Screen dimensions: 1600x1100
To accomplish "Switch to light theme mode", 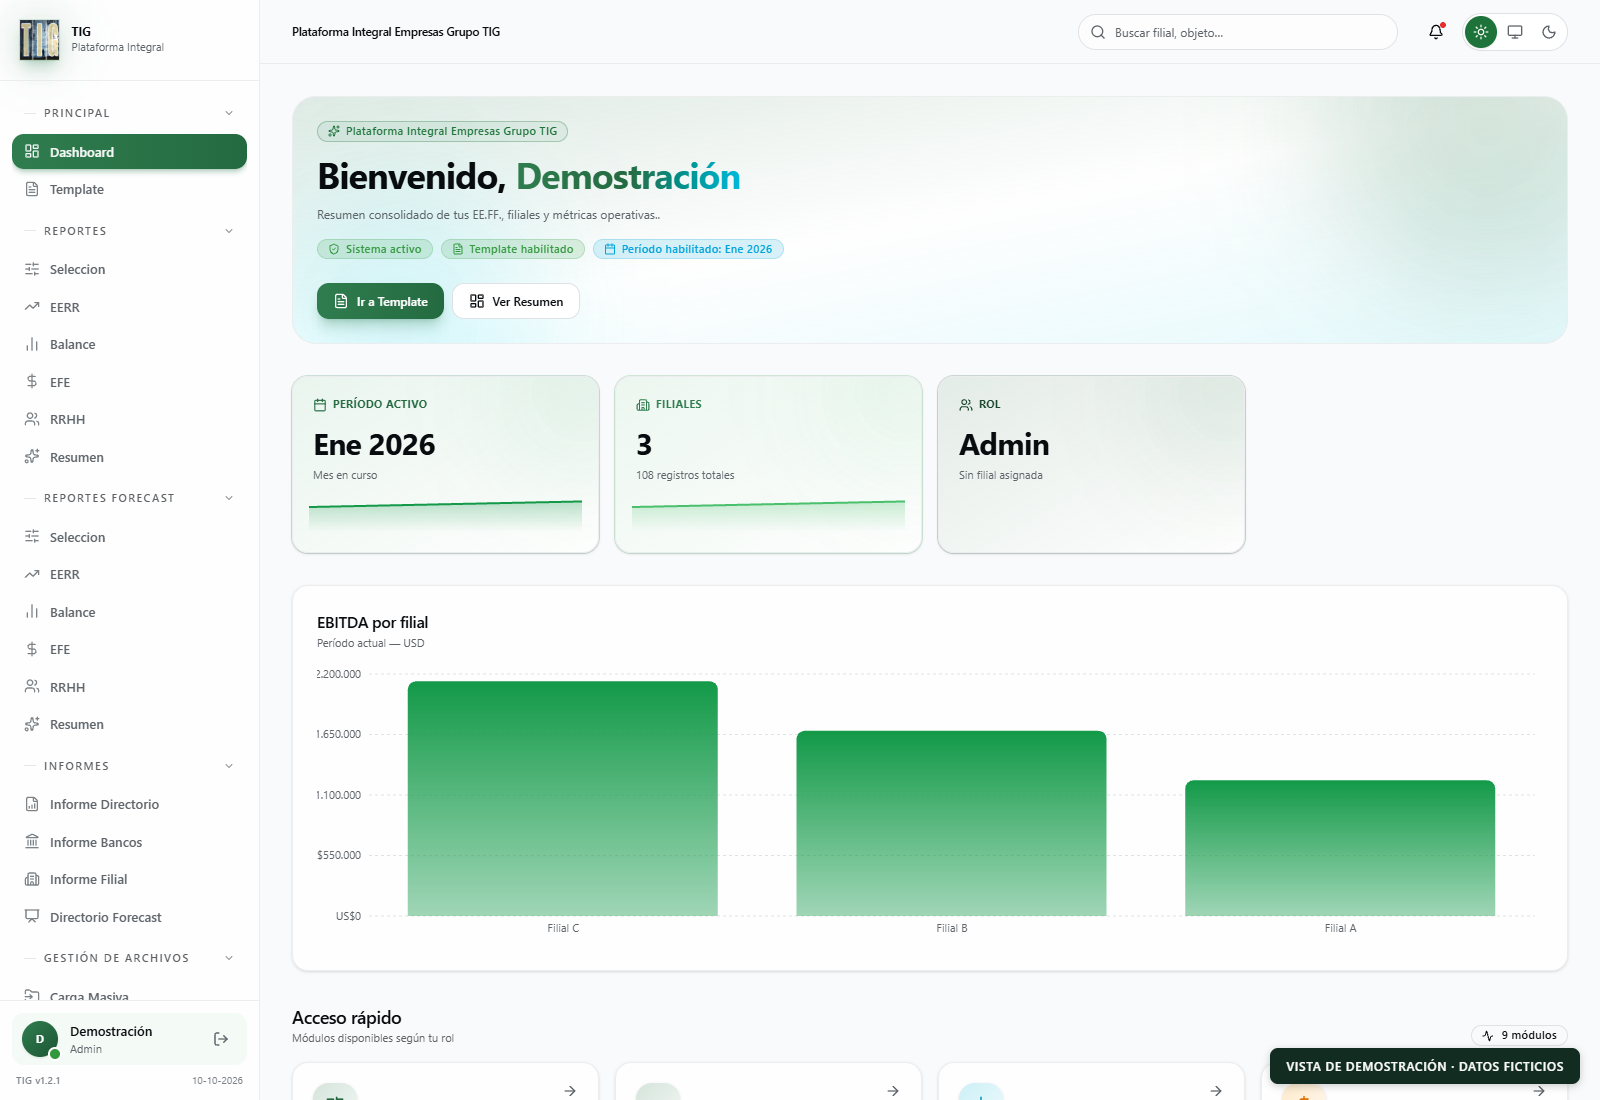I will (1481, 32).
